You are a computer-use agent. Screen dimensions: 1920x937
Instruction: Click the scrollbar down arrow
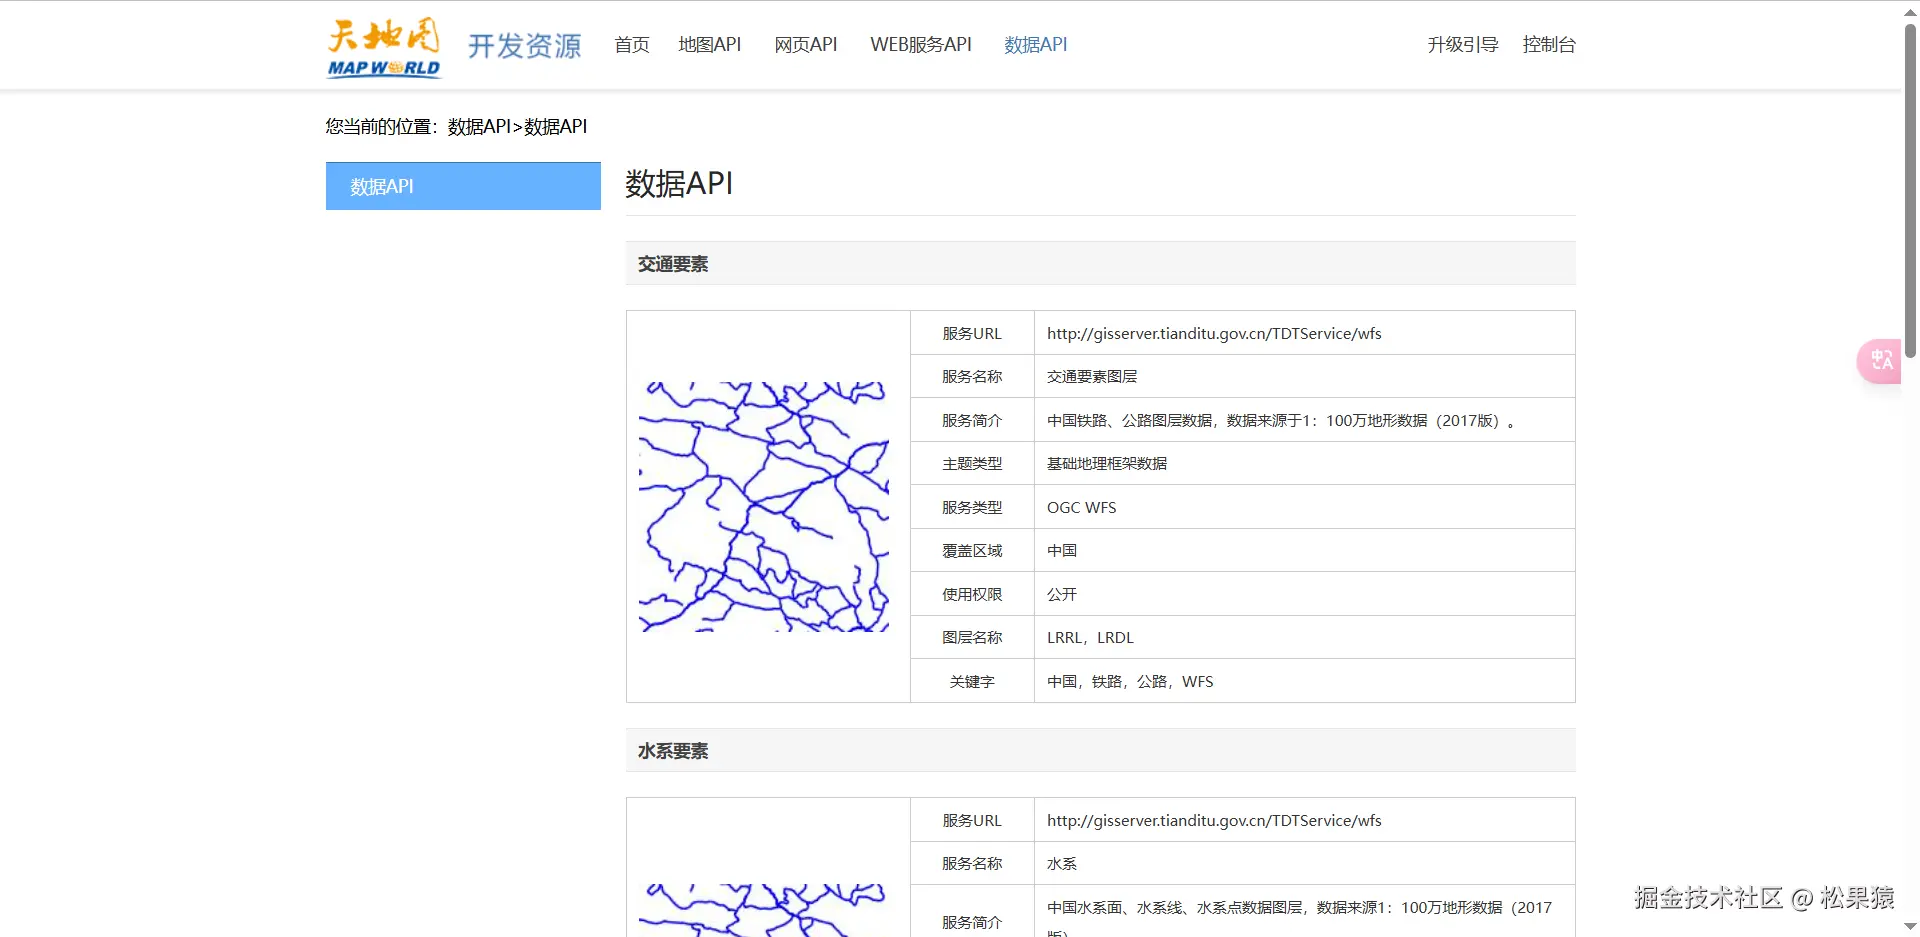(1910, 926)
